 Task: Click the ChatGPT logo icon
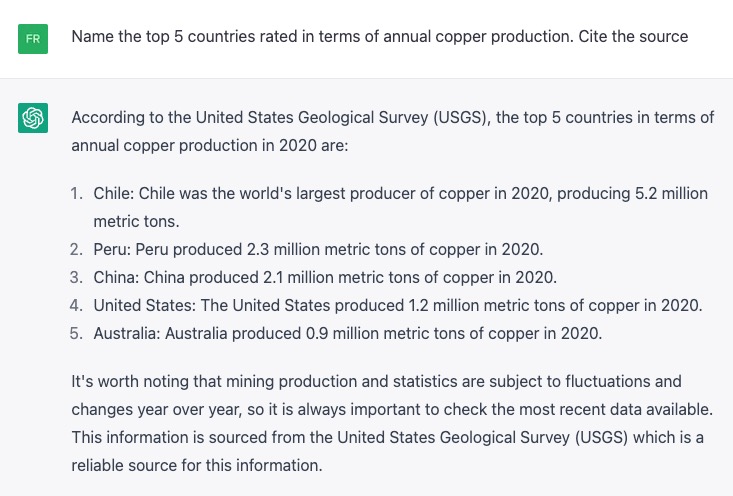tap(33, 119)
